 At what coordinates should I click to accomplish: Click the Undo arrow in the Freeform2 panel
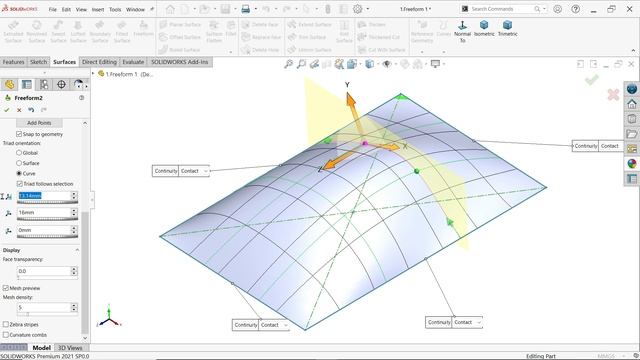(x=31, y=110)
